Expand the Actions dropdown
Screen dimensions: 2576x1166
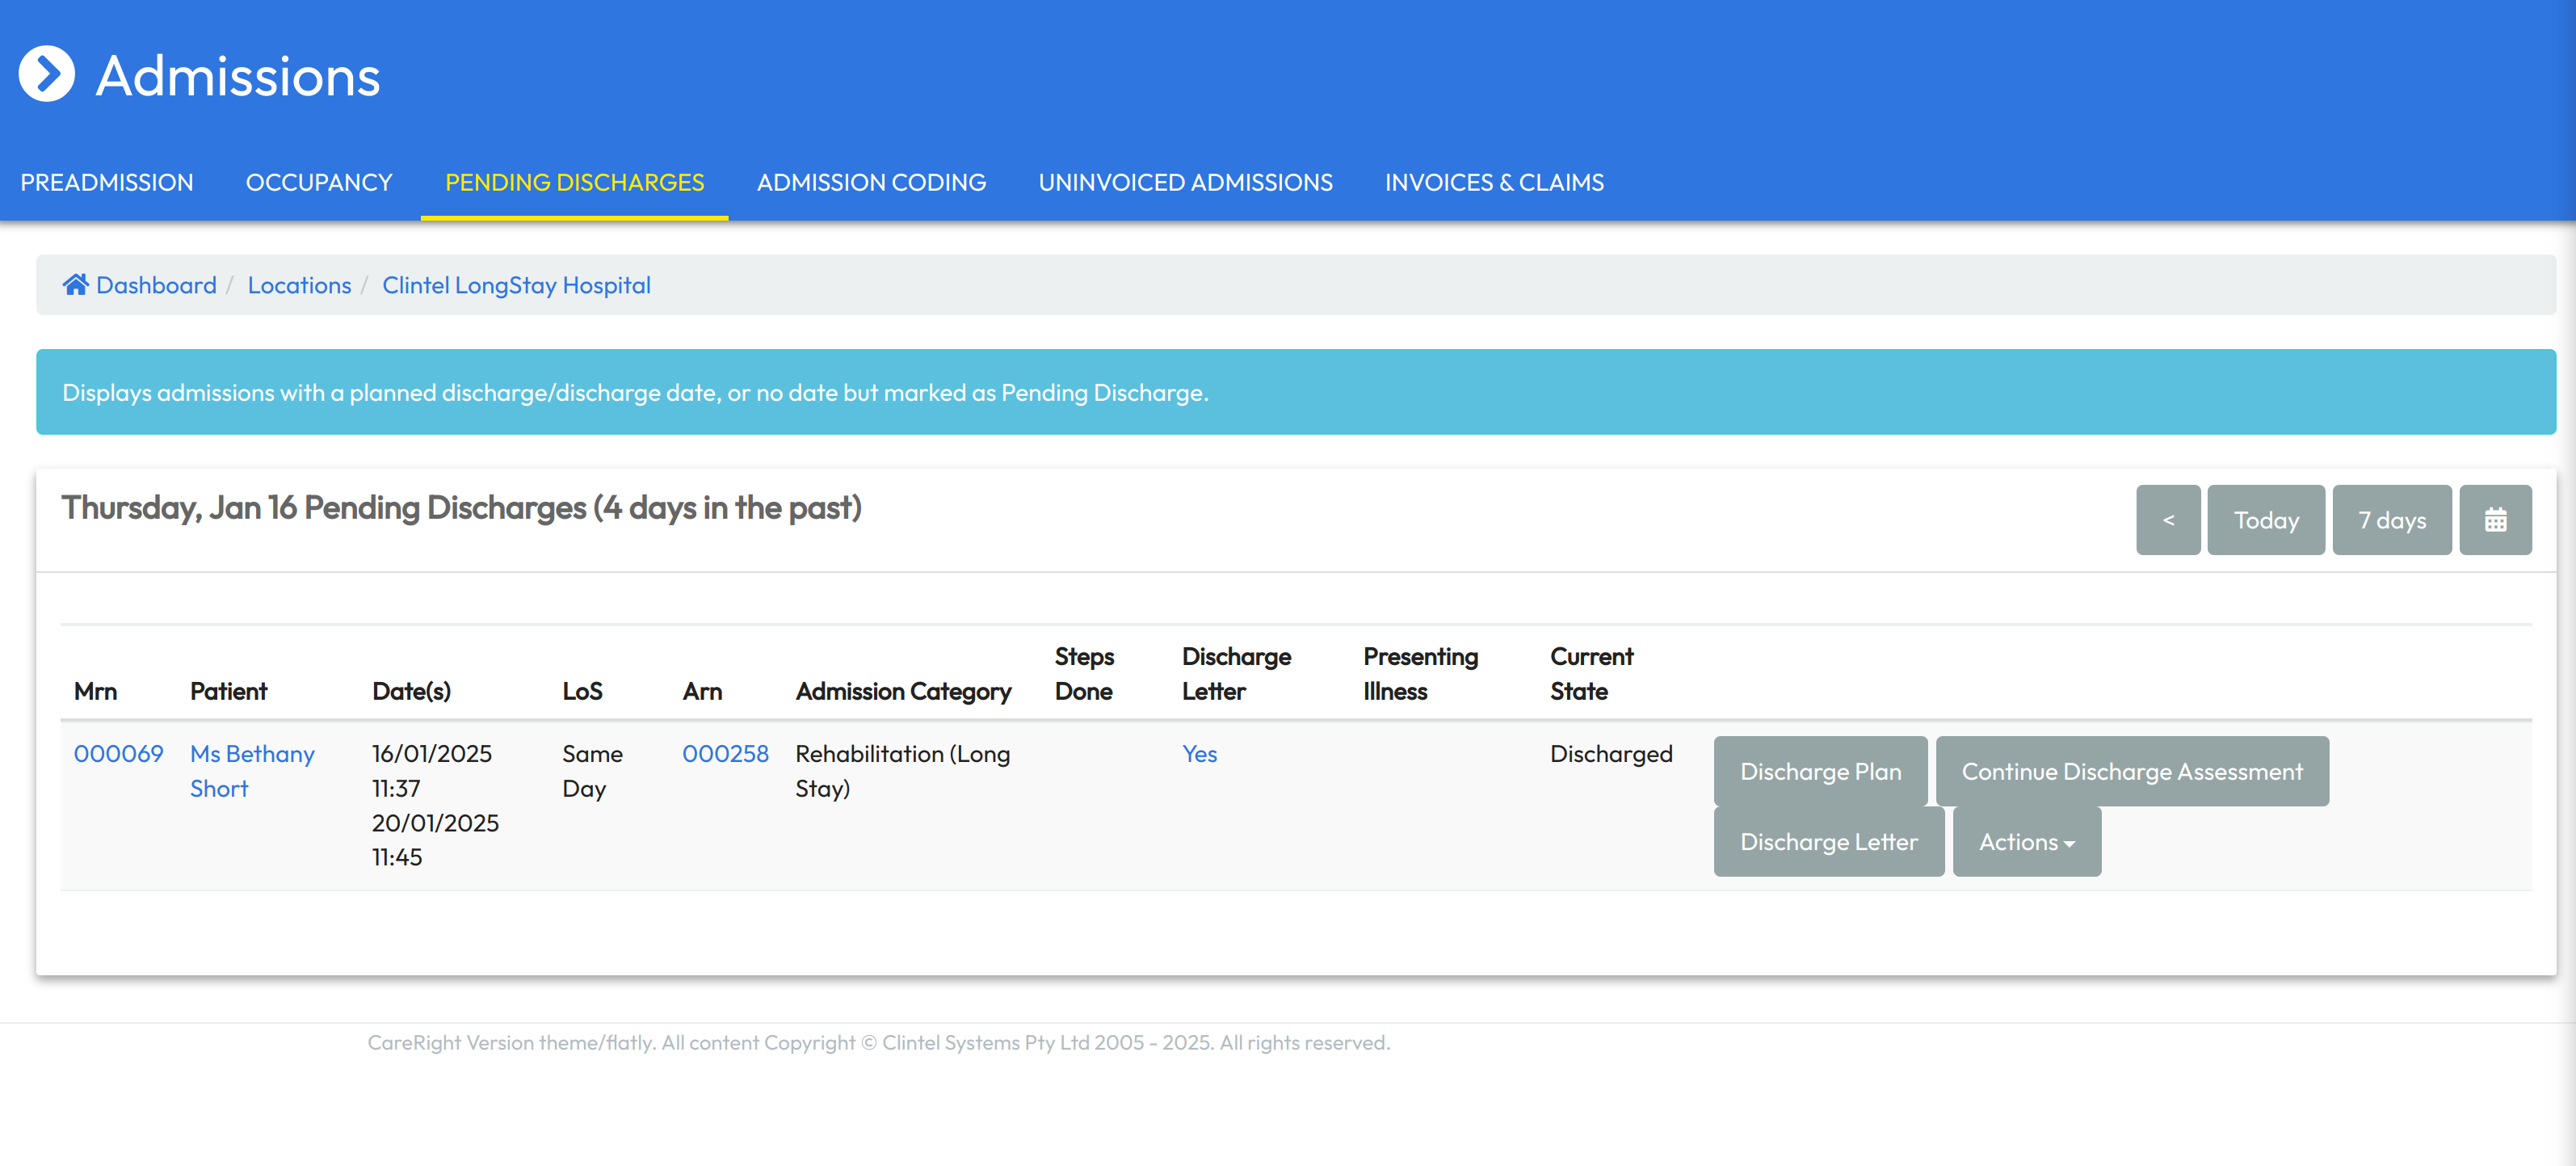point(2025,842)
